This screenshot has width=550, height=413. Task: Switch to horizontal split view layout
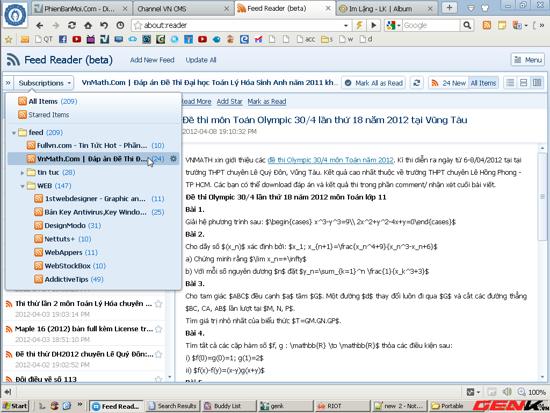pos(523,83)
